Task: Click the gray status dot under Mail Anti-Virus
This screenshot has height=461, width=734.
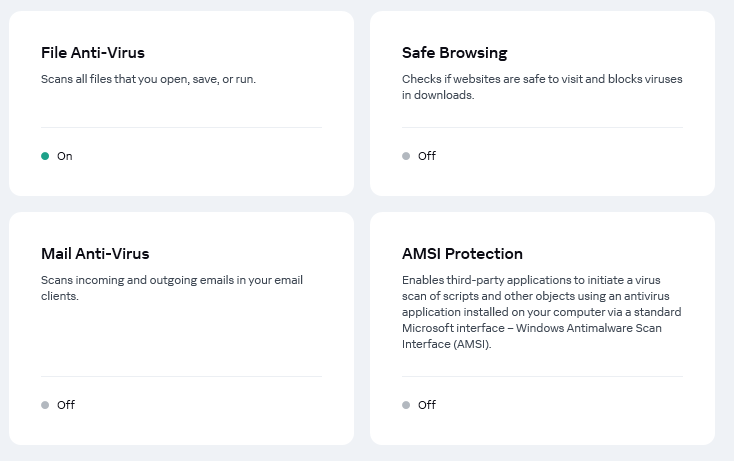Action: click(x=45, y=405)
